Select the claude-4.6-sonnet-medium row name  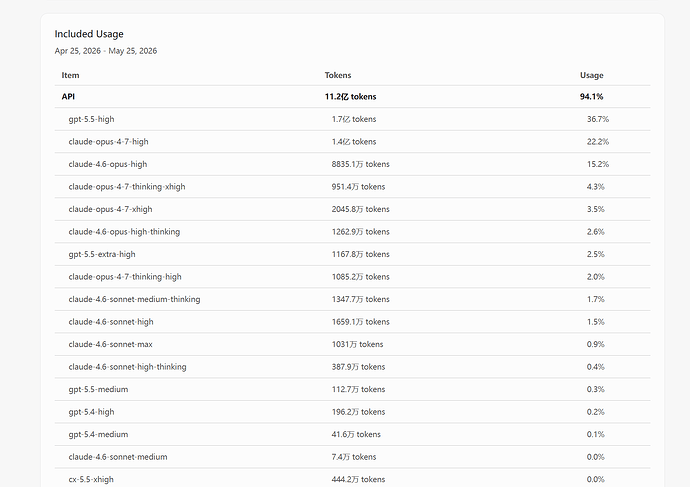[x=118, y=457]
